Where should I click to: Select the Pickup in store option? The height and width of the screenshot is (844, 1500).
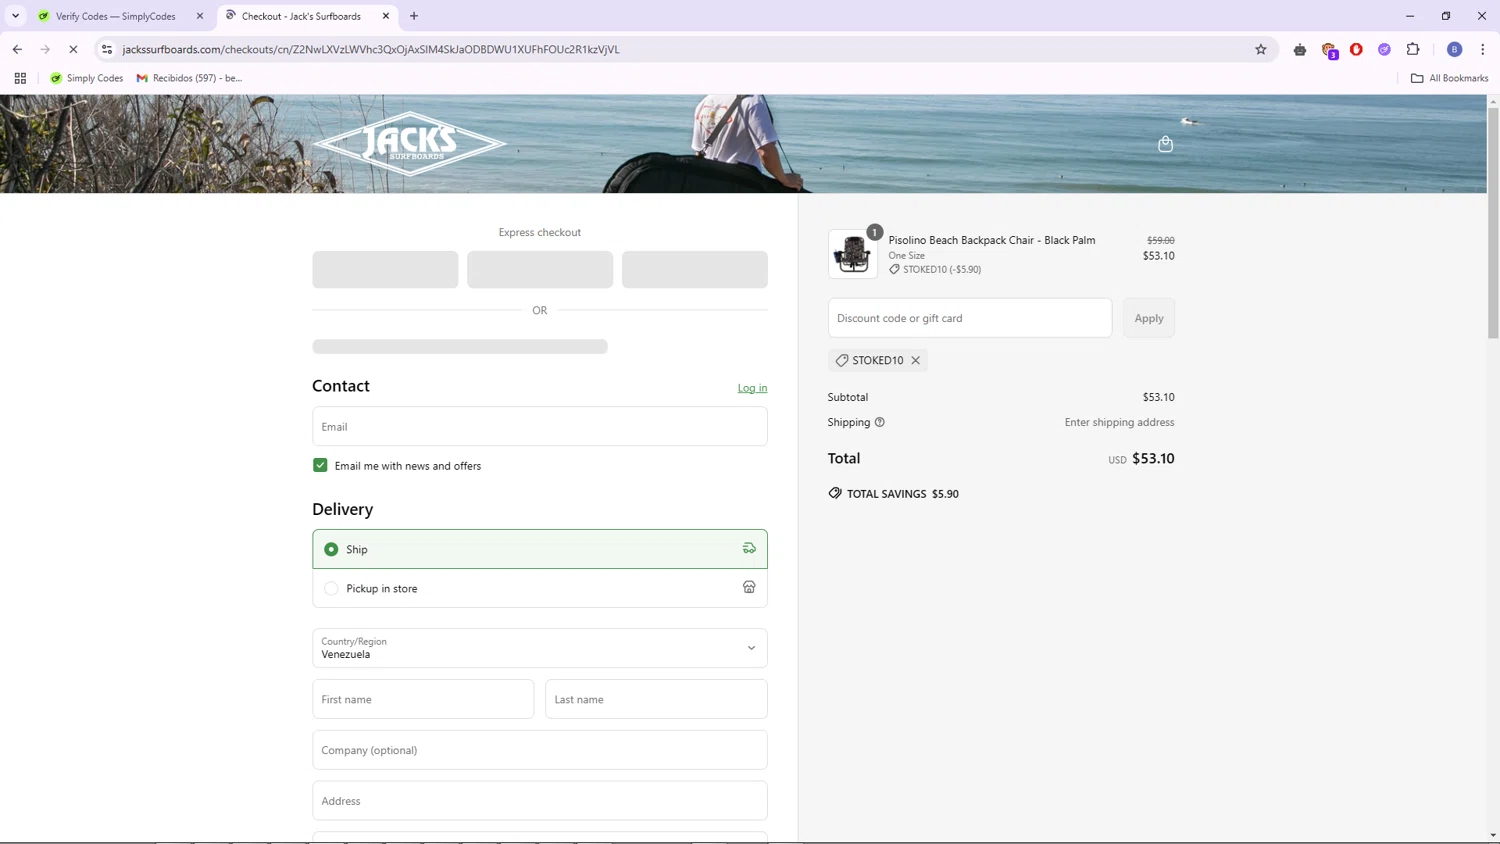pyautogui.click(x=540, y=588)
